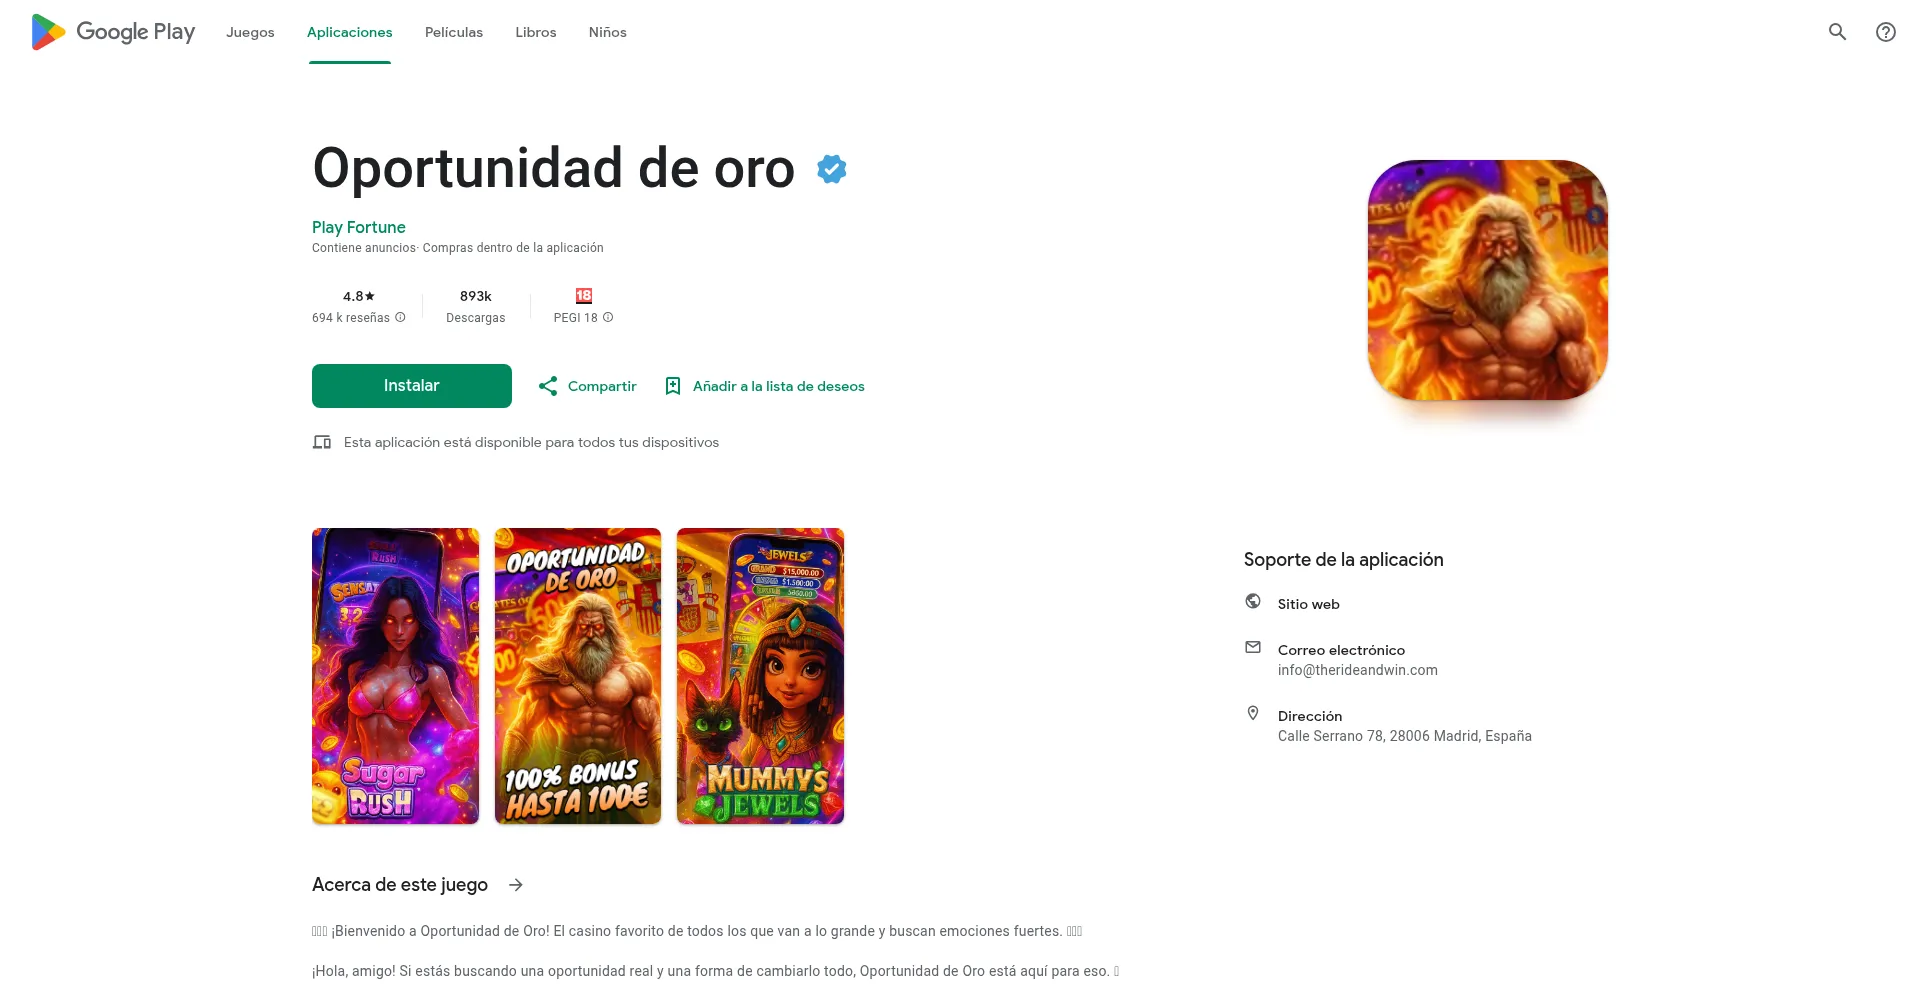Click the envelope icon for Correo electrónico

[1253, 647]
